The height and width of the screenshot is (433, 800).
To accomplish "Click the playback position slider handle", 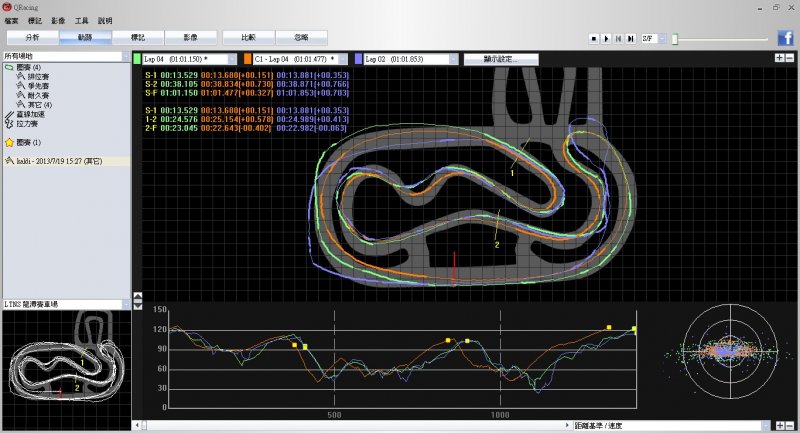I will pyautogui.click(x=674, y=39).
